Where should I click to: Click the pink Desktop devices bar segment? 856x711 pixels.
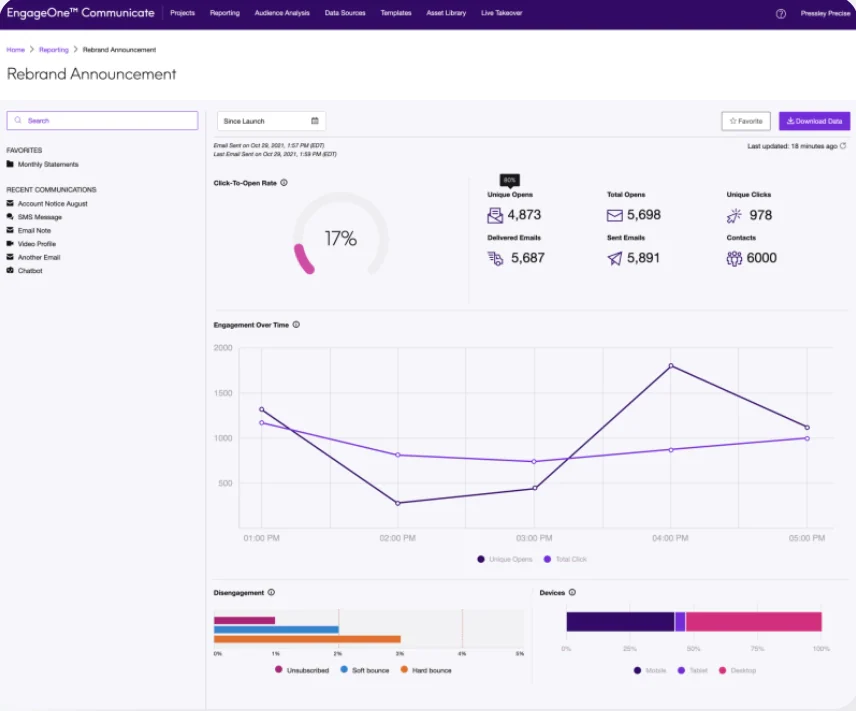pos(753,621)
